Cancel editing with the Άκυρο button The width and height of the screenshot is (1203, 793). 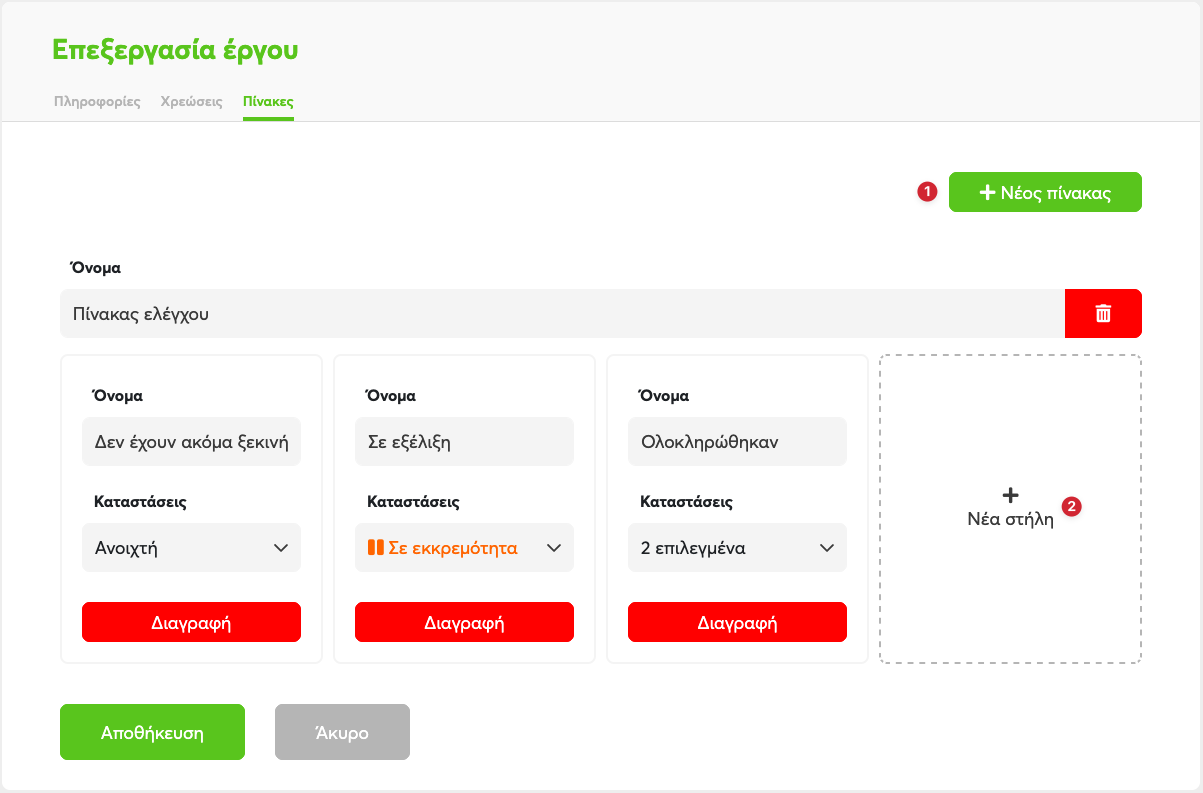point(342,733)
